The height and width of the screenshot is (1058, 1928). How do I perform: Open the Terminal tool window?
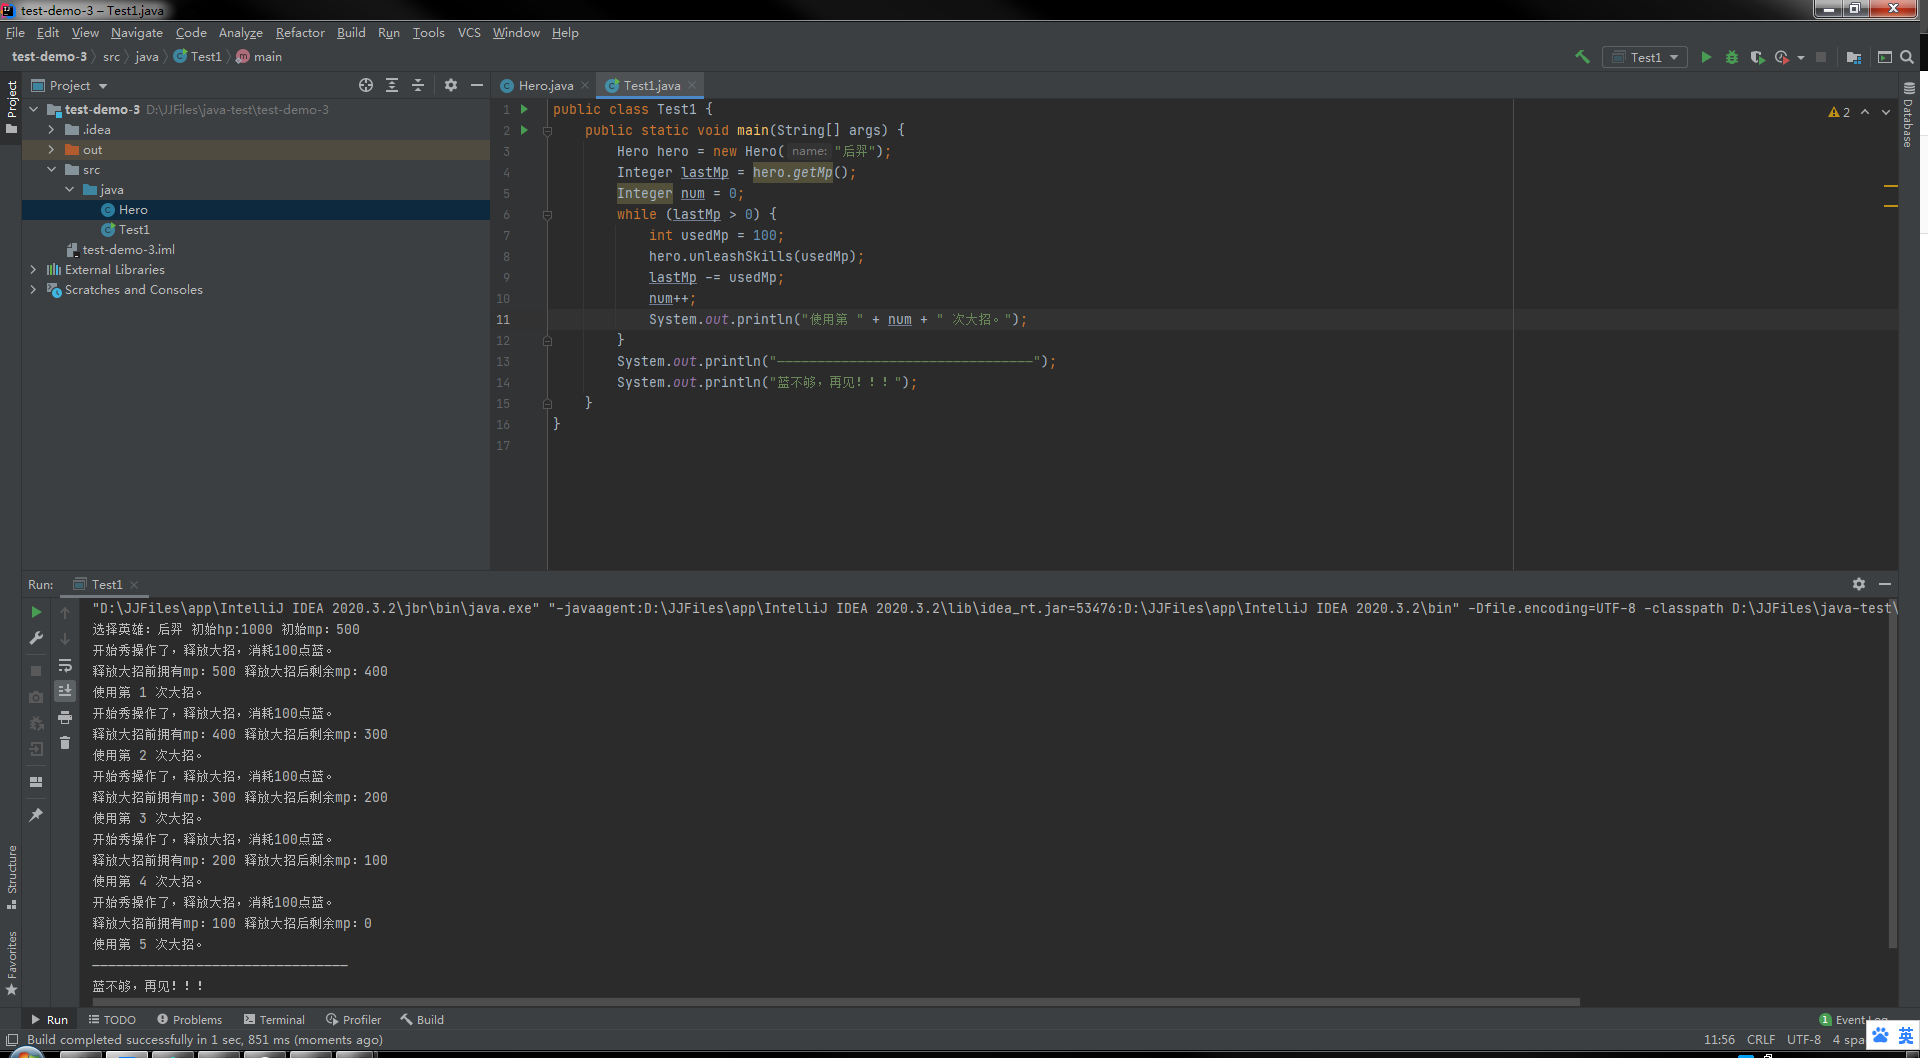click(x=274, y=1020)
